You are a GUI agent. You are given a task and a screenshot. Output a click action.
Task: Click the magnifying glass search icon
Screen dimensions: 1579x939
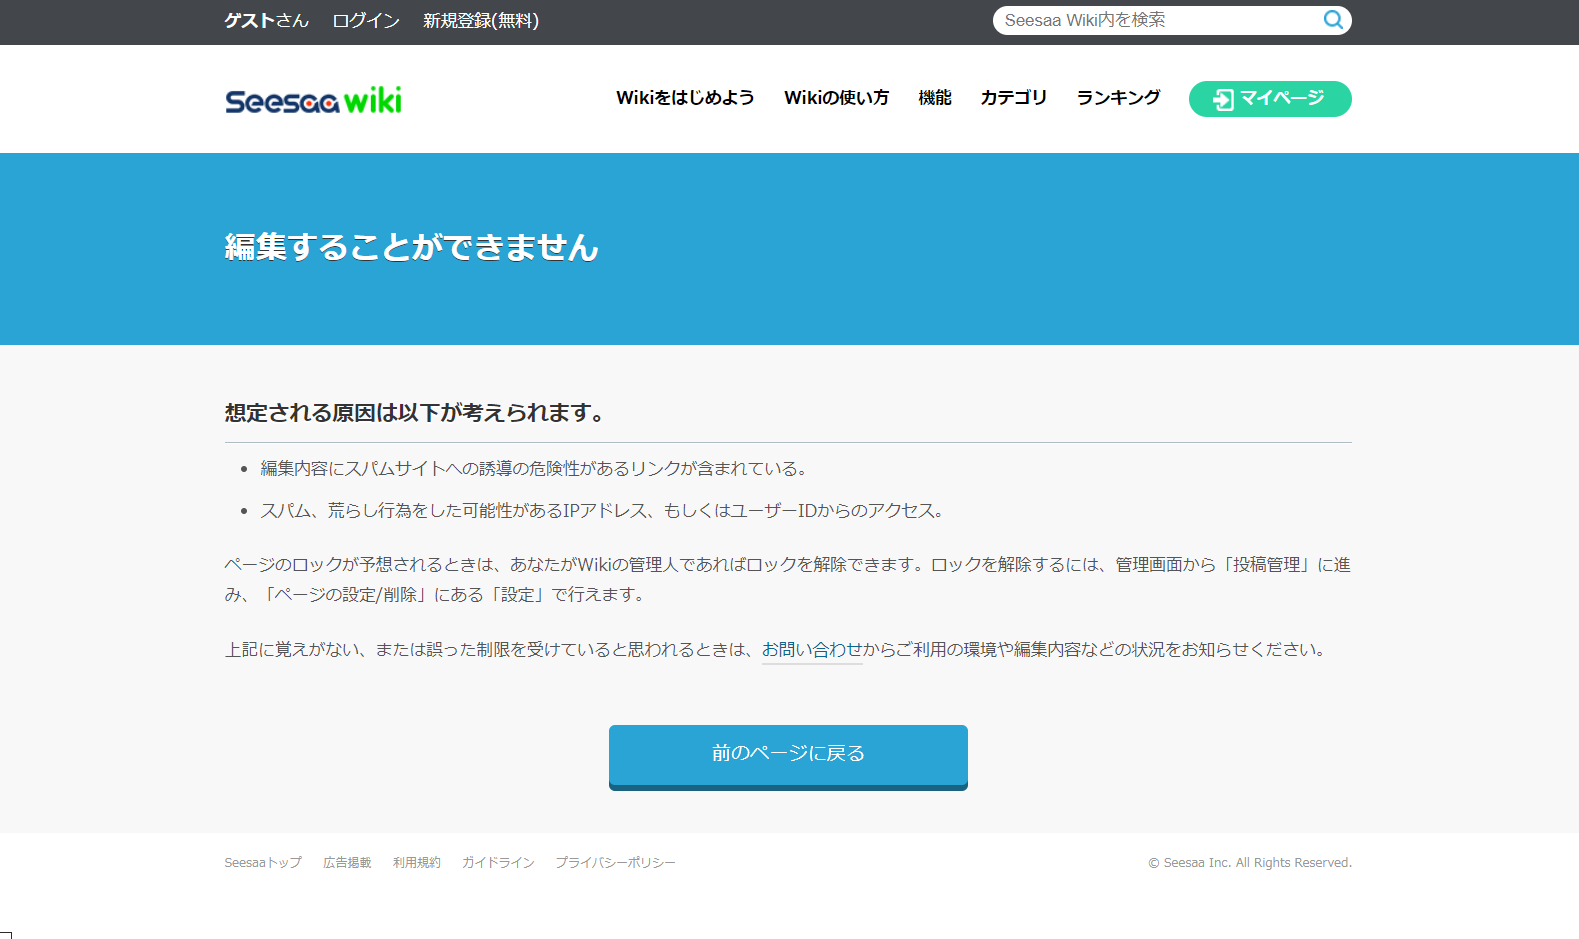point(1333,20)
